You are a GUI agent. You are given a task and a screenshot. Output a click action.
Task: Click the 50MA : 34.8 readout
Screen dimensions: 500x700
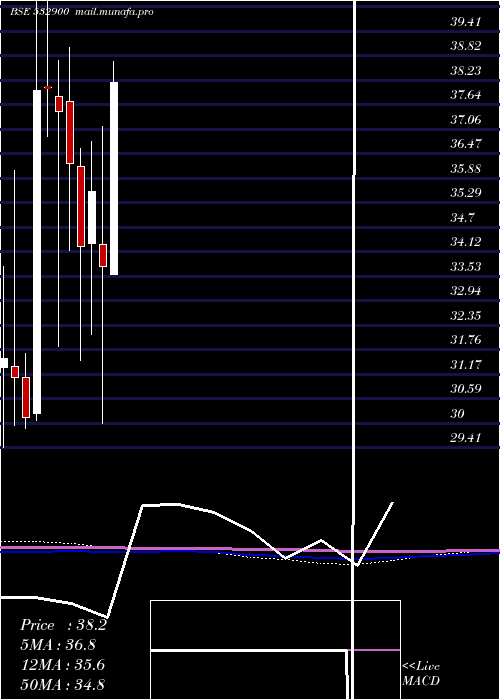(x=63, y=684)
